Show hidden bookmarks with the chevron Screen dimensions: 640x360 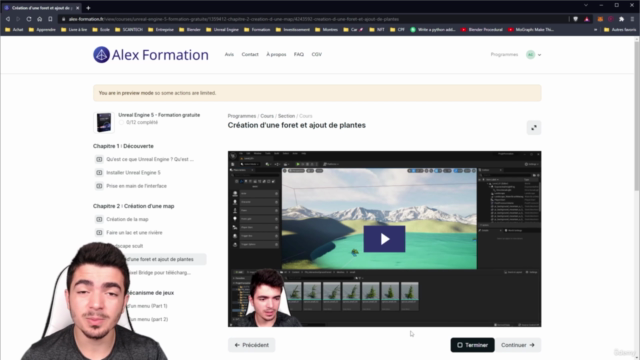click(596, 30)
